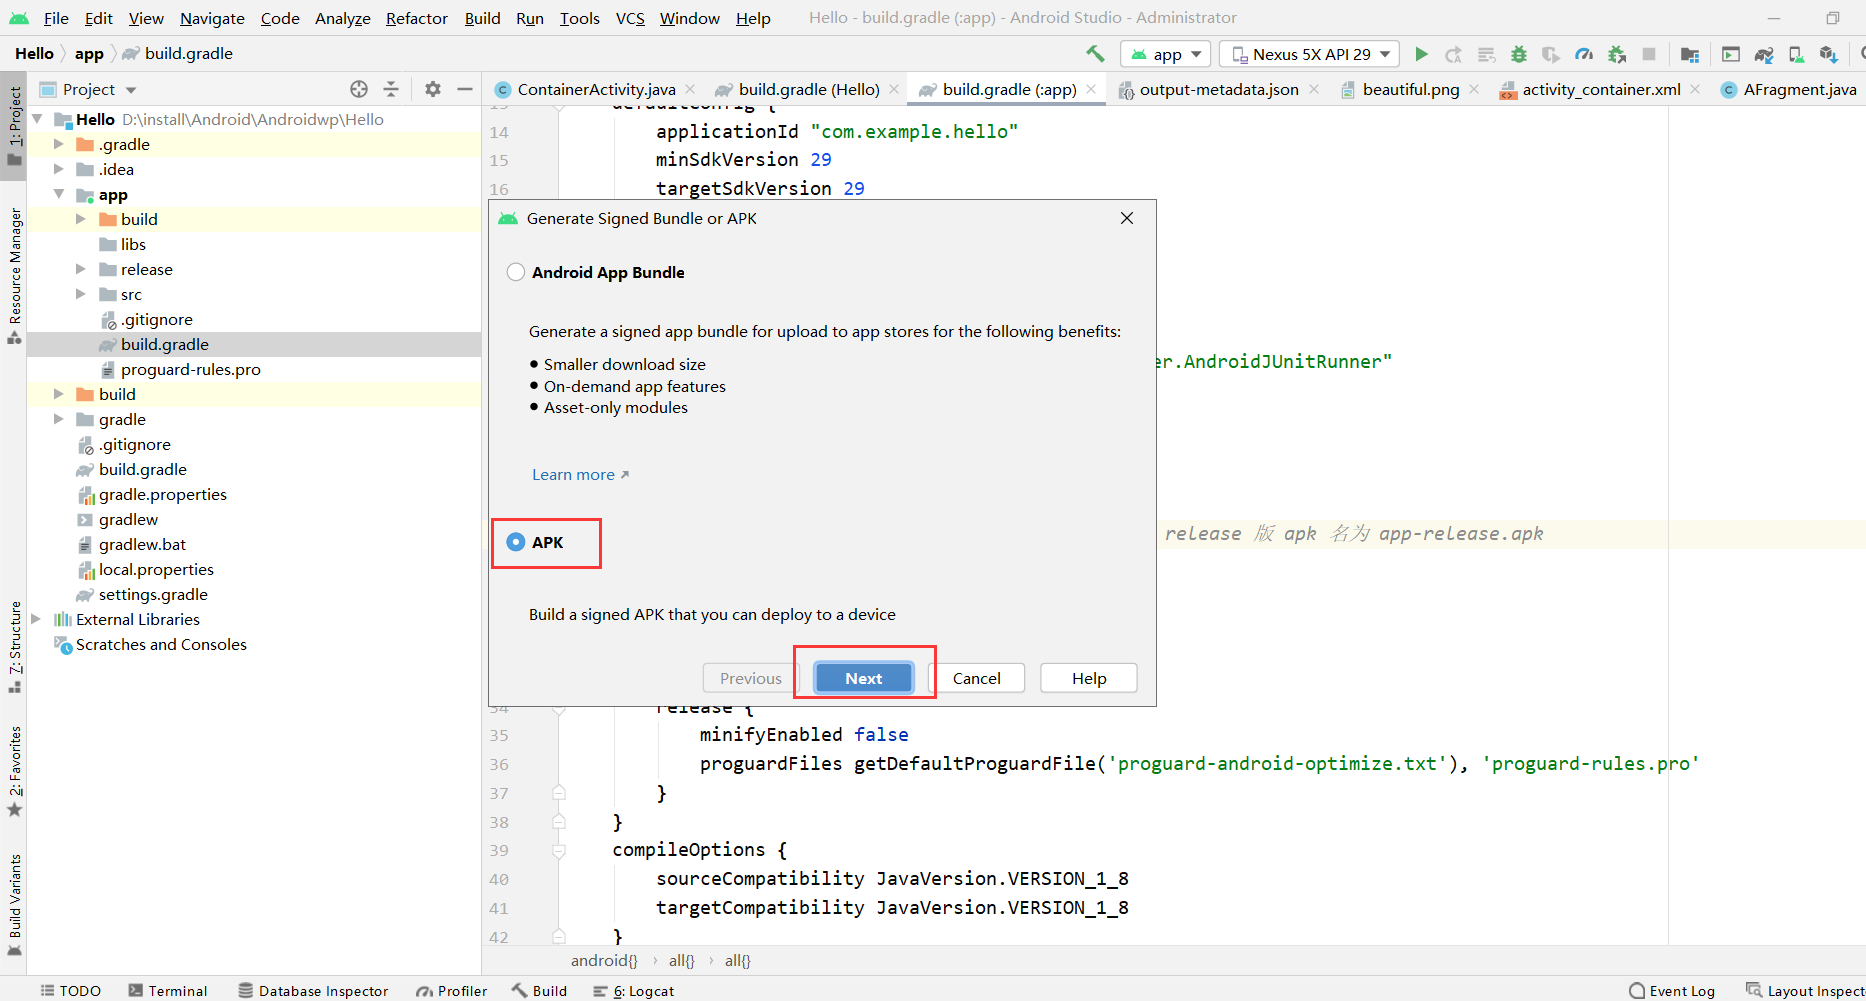Close the Generate Signed Bundle dialog
Viewport: 1866px width, 1001px height.
tap(1127, 218)
